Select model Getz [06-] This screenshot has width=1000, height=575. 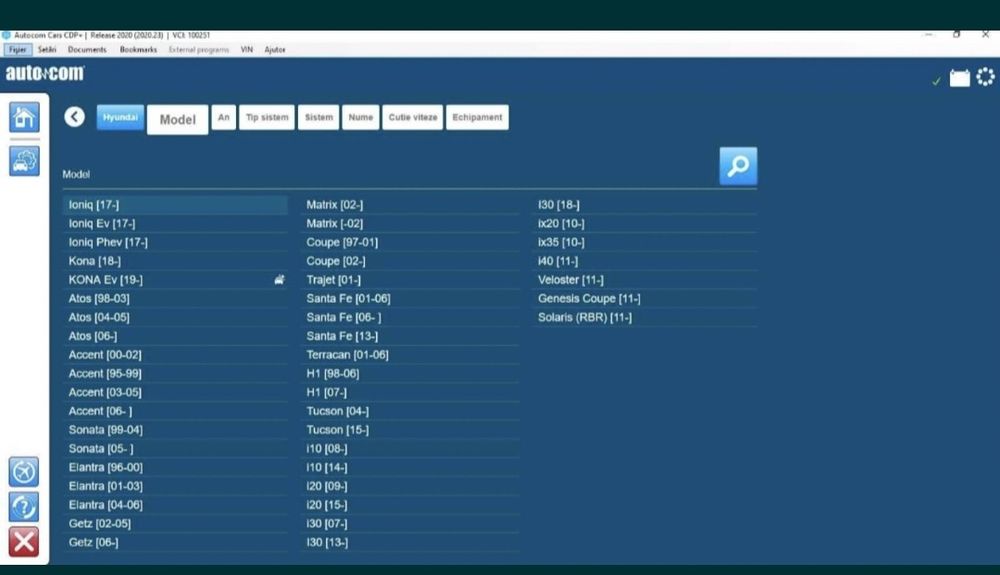[175, 542]
